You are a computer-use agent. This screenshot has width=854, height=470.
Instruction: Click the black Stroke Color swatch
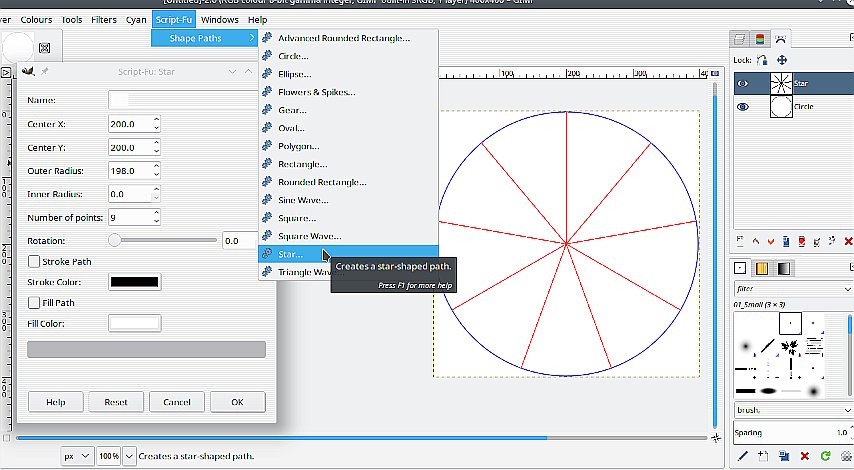(134, 282)
